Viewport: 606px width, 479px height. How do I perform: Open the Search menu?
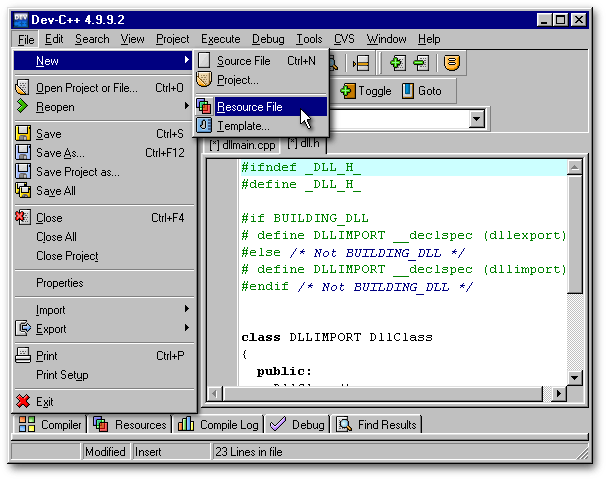92,39
